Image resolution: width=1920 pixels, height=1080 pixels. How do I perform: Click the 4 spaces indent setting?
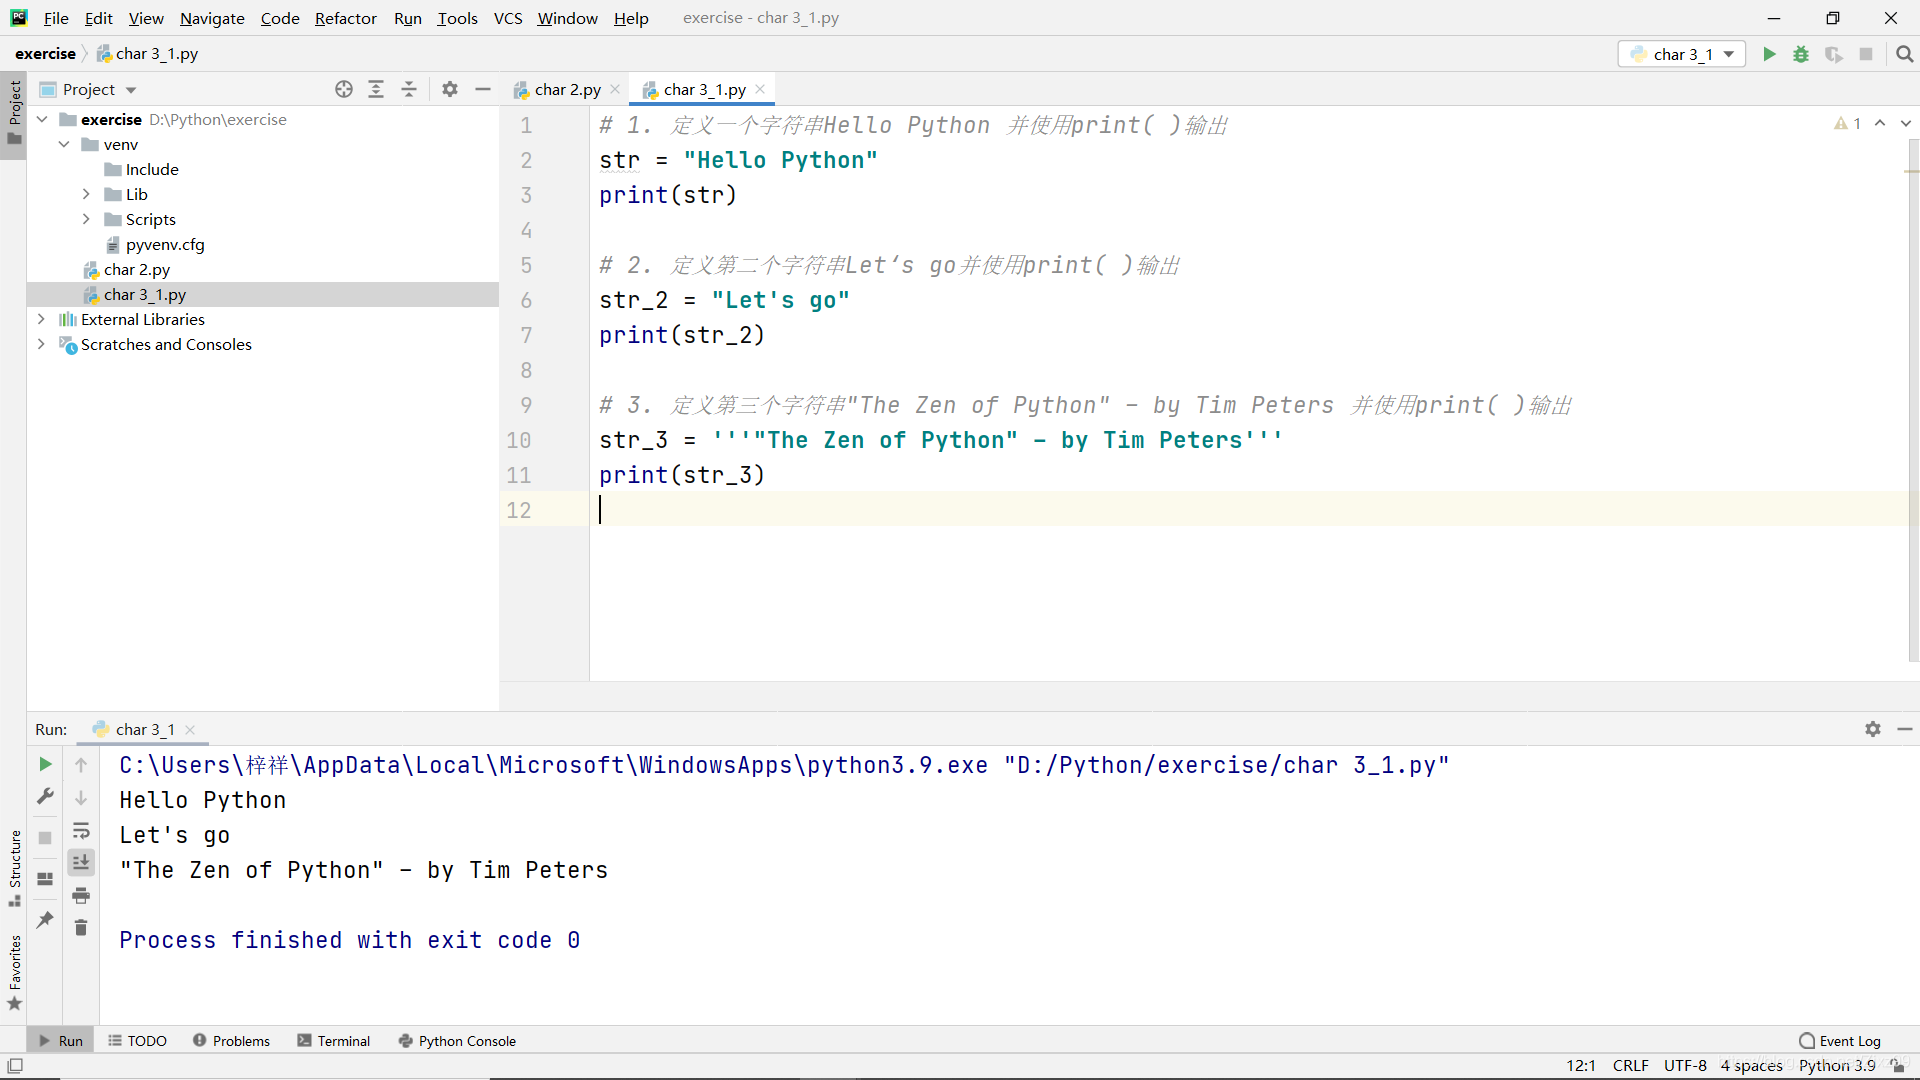[x=1751, y=1066]
